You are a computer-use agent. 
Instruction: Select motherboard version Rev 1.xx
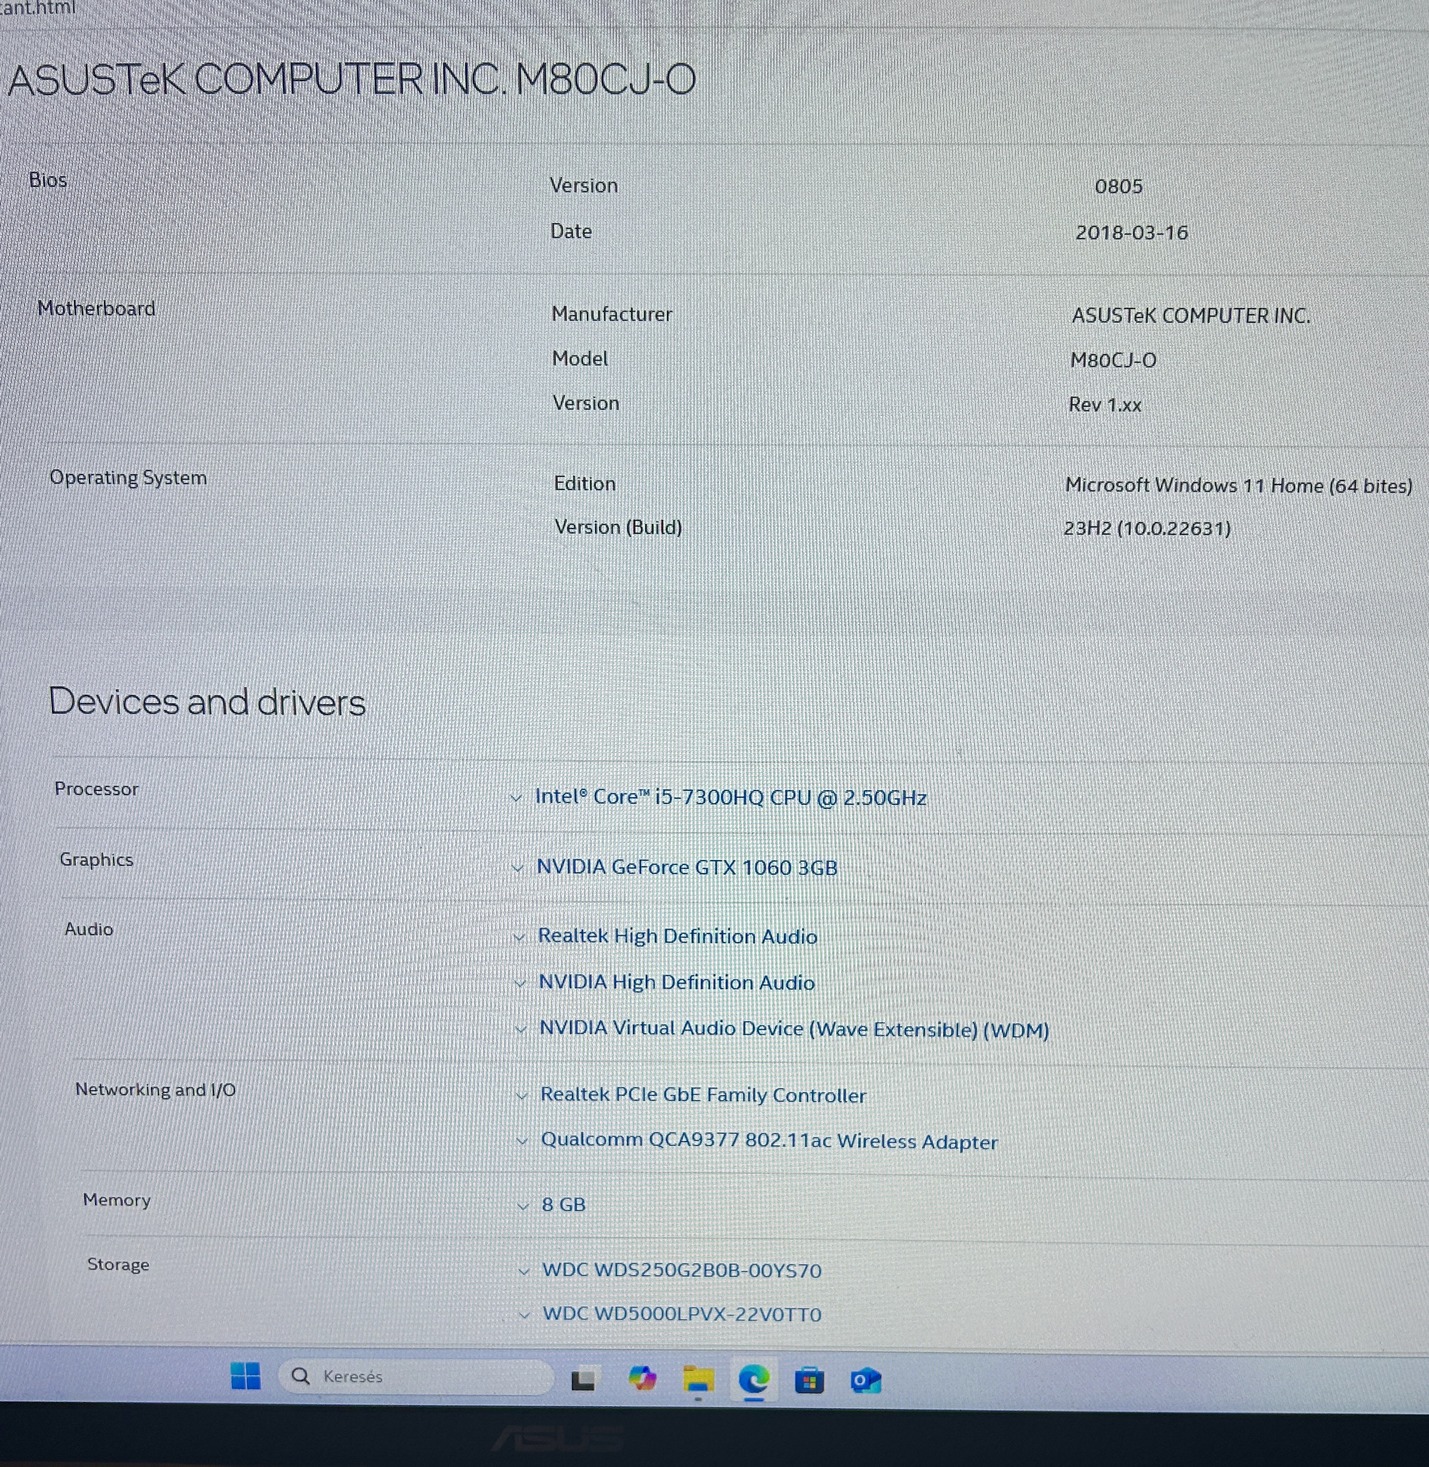[x=1105, y=405]
